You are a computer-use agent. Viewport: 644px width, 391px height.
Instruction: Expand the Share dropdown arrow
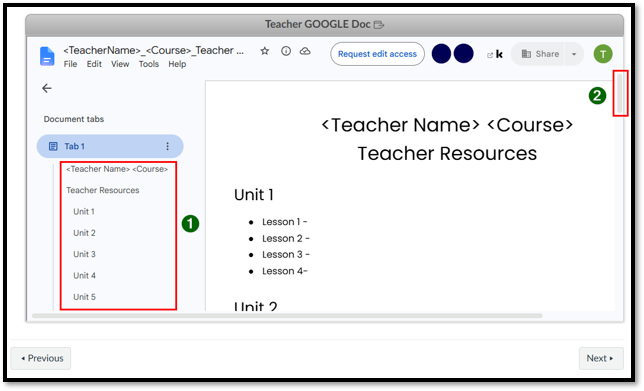574,54
